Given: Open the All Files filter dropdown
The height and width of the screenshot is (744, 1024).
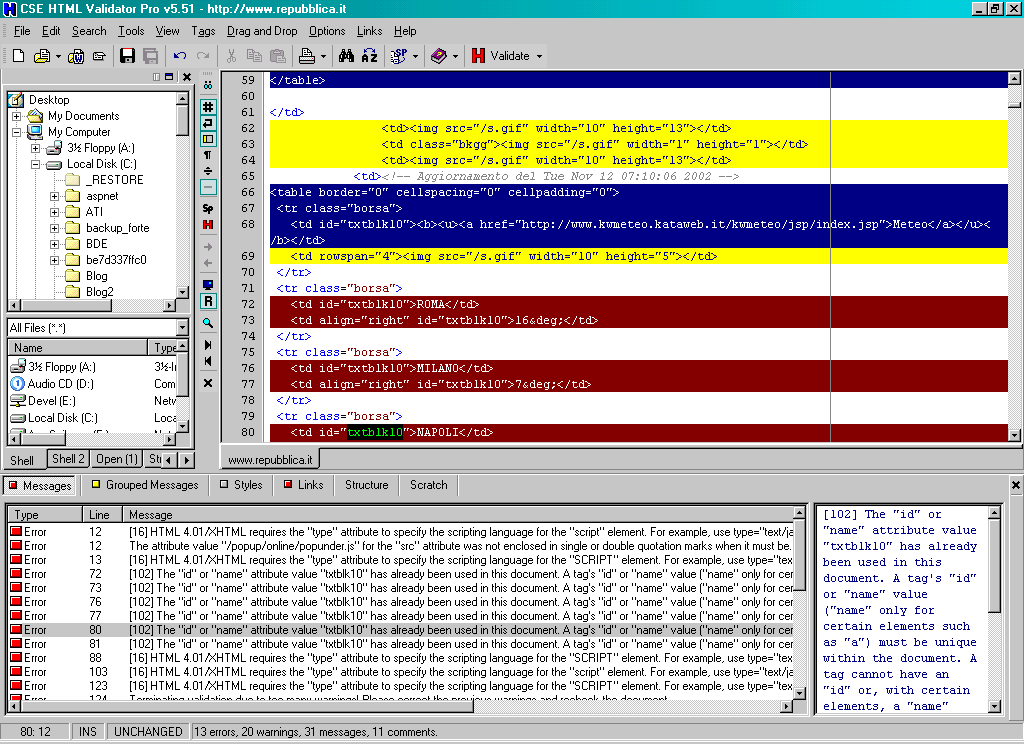Looking at the screenshot, I should pyautogui.click(x=182, y=328).
